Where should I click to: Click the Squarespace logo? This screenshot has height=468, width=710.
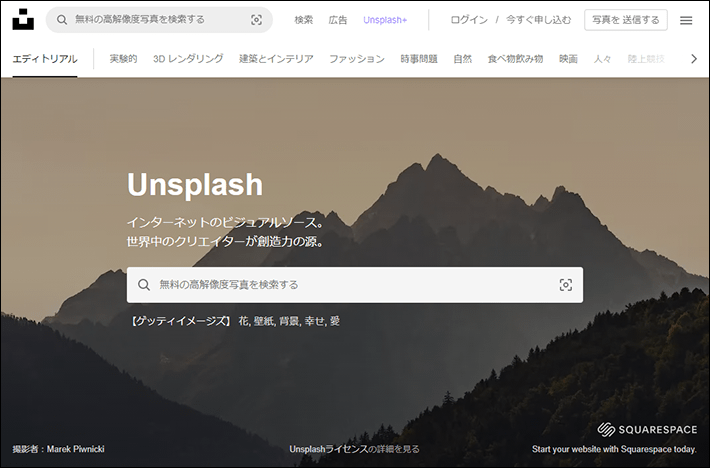(647, 430)
